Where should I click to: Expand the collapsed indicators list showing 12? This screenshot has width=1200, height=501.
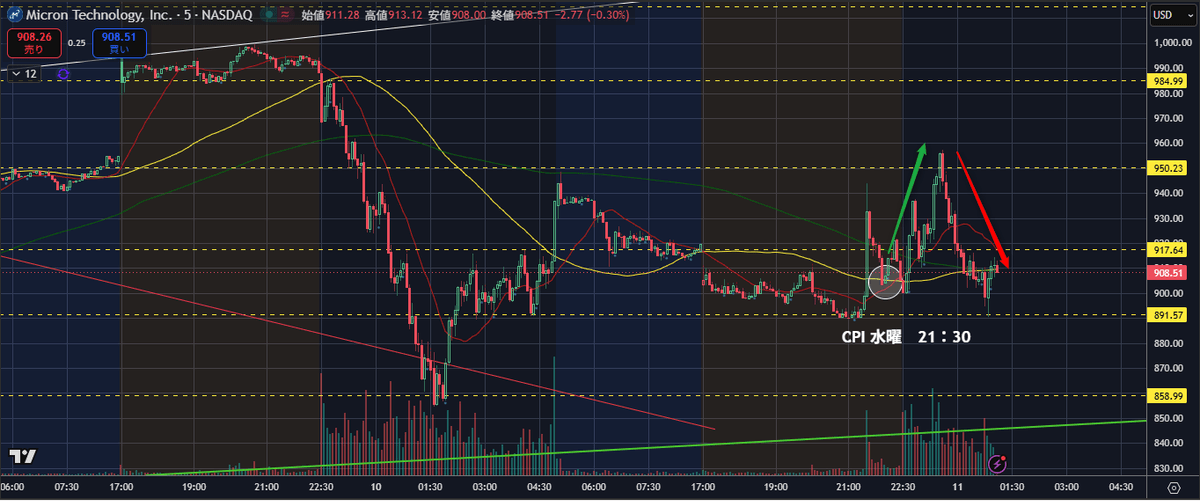(x=24, y=73)
